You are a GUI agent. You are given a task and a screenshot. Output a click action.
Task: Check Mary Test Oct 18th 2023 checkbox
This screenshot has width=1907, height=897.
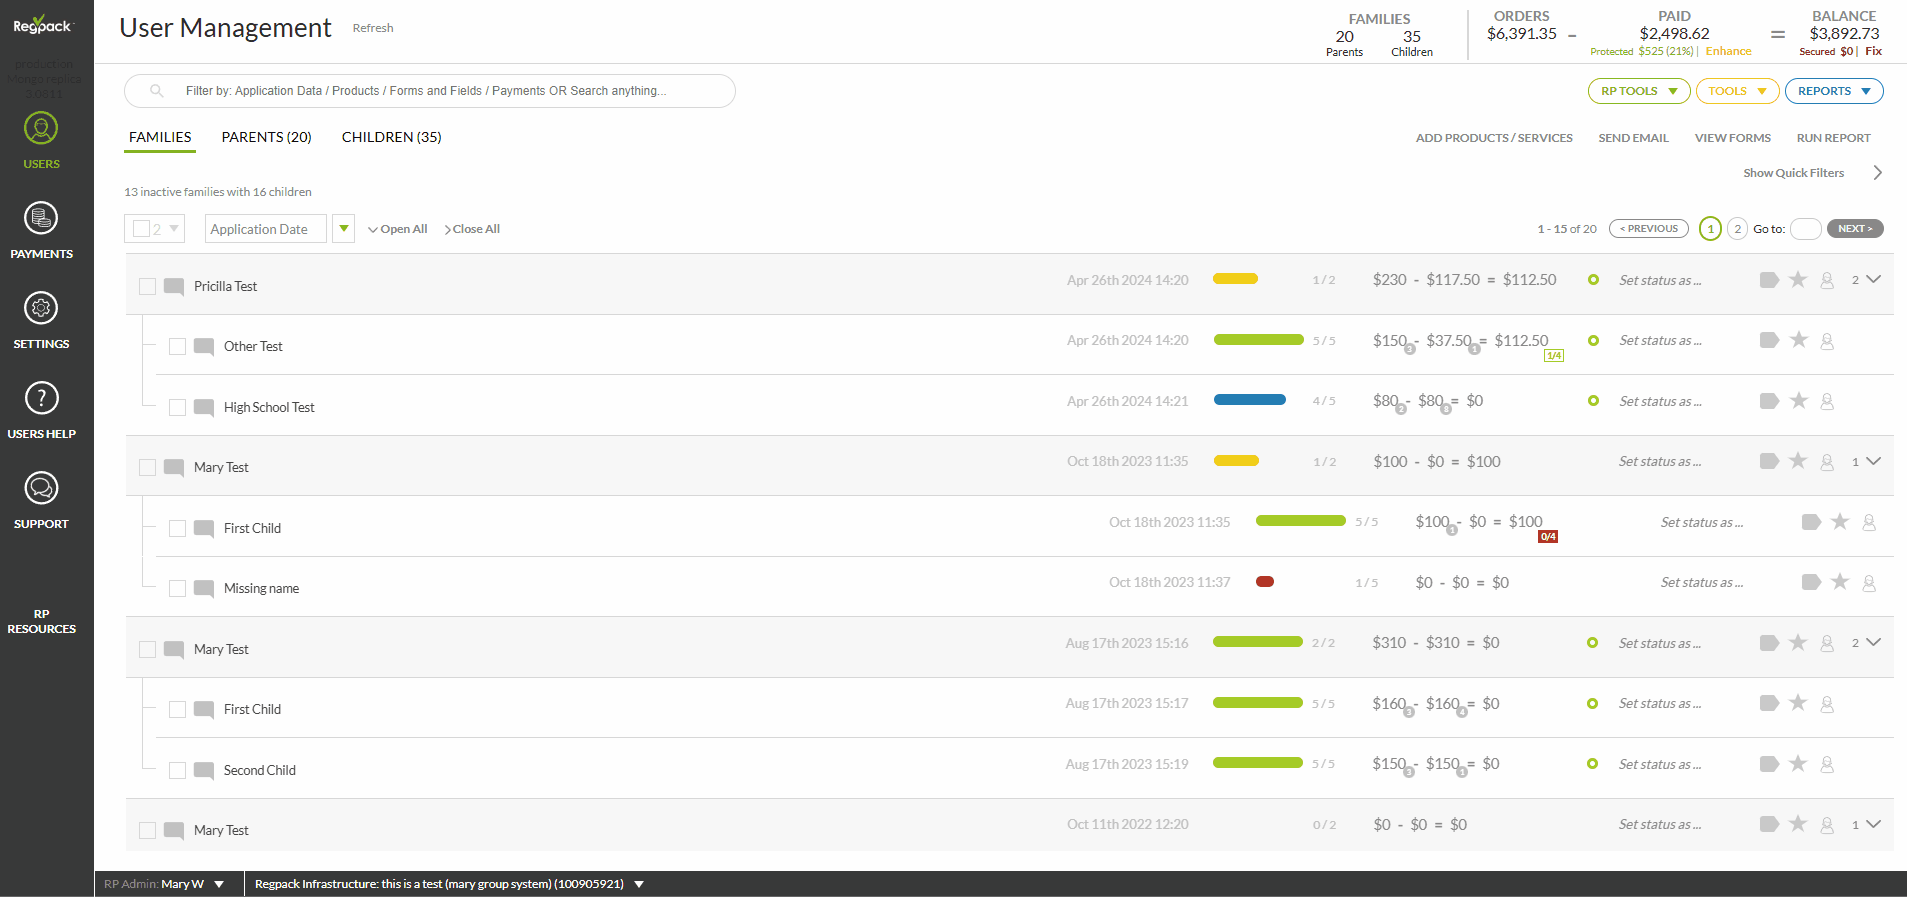[147, 468]
